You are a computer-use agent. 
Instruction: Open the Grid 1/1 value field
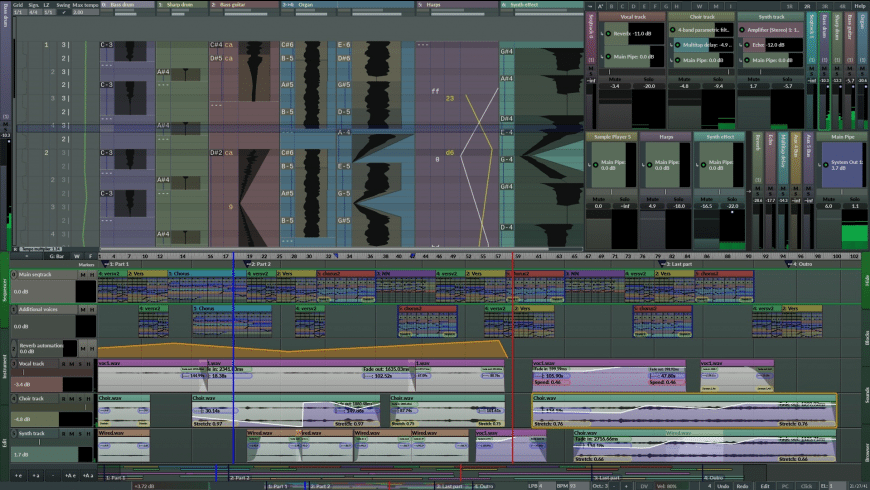point(18,12)
